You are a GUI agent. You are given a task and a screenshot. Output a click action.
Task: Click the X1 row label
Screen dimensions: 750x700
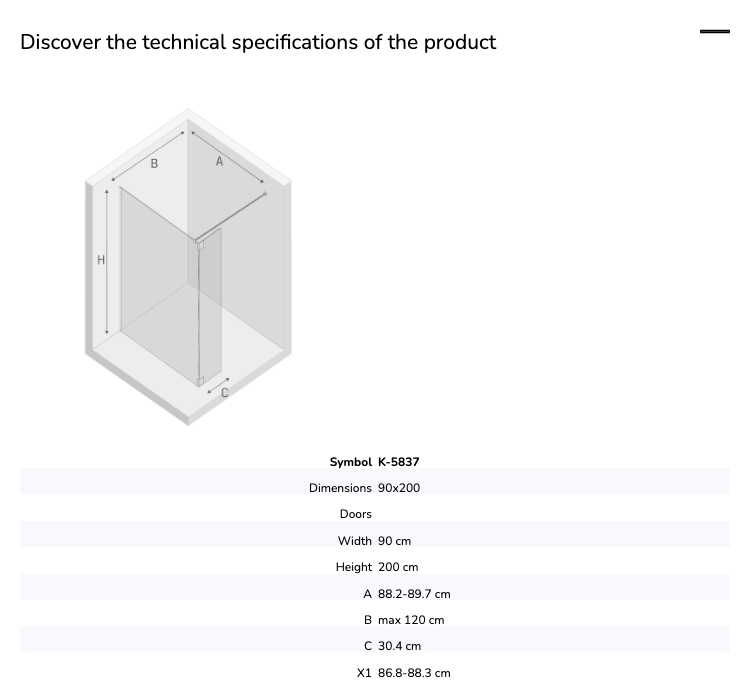pos(364,673)
